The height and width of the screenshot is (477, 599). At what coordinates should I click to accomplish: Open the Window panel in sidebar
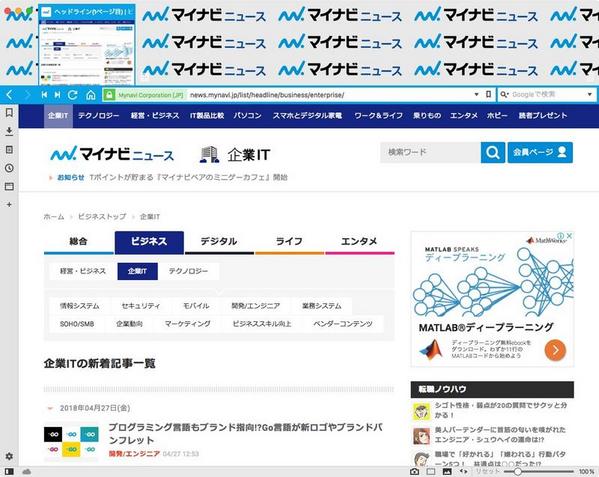(9, 186)
